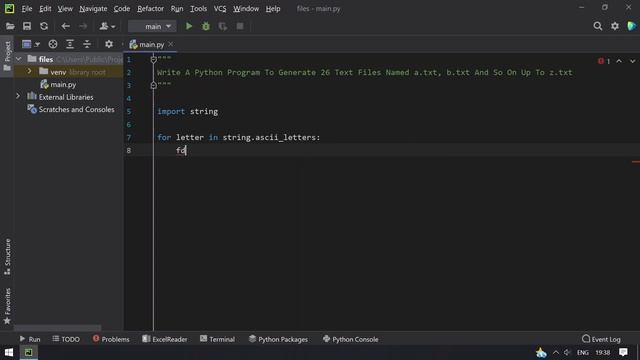Image resolution: width=640 pixels, height=360 pixels.
Task: Open the VCS menu
Action: 220,9
